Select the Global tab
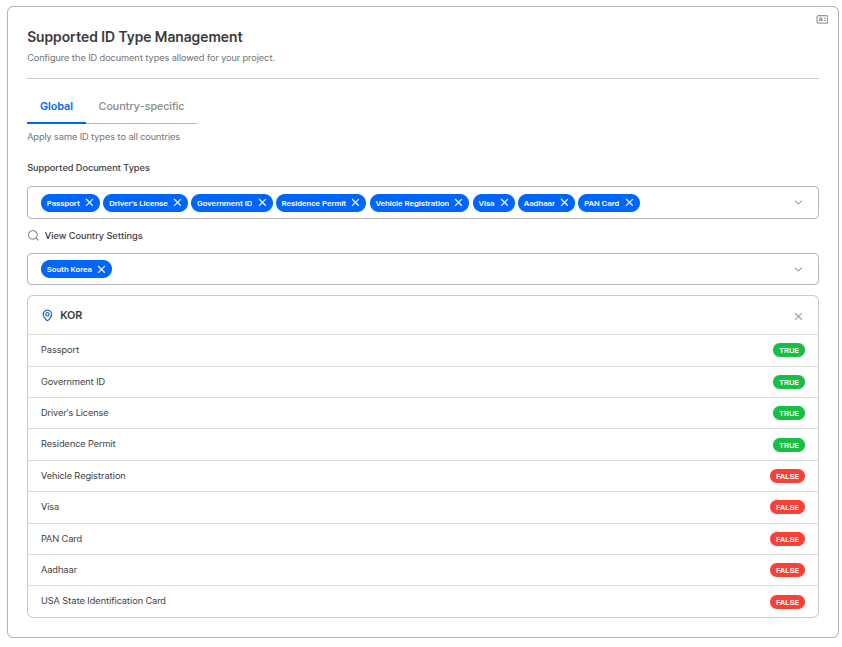The height and width of the screenshot is (647, 842). (56, 106)
